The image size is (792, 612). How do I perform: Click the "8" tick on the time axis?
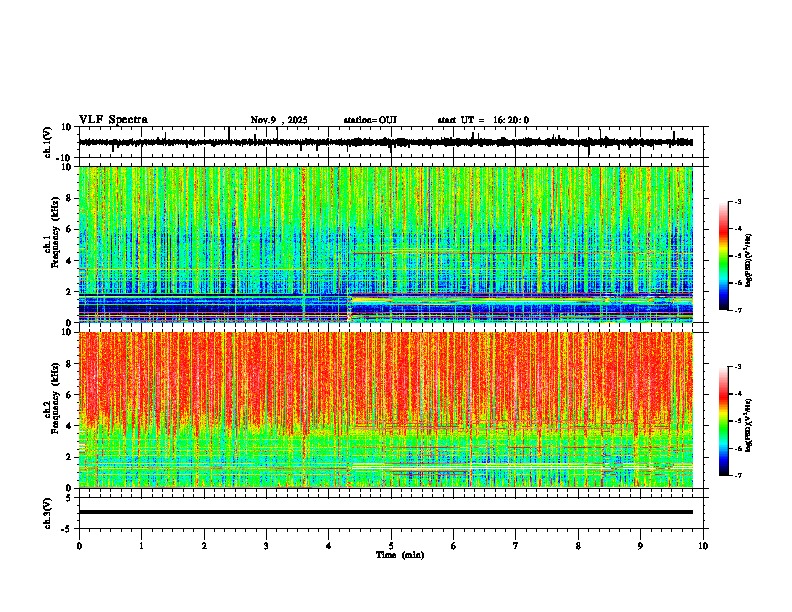[x=578, y=546]
